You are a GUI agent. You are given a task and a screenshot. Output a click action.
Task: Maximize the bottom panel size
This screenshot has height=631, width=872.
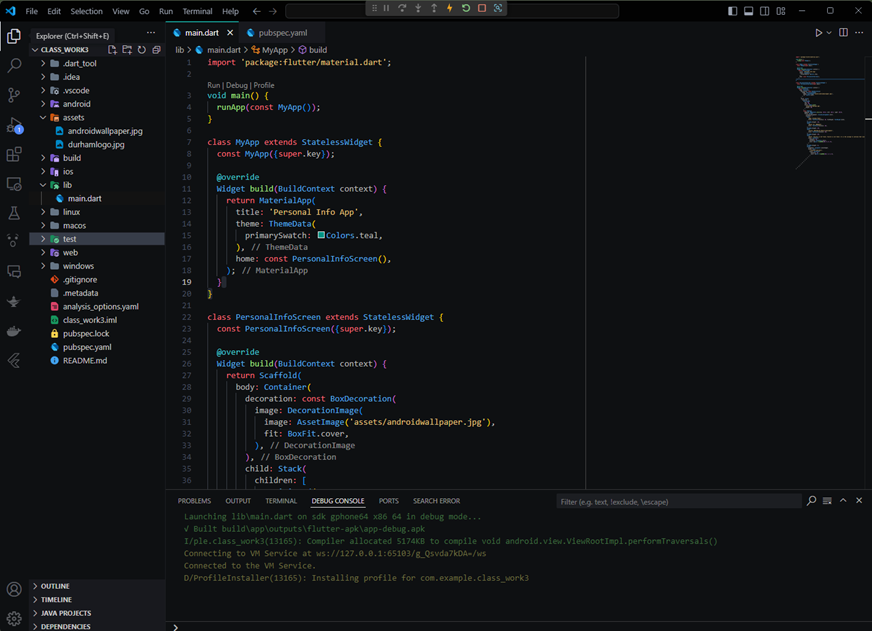click(x=843, y=500)
